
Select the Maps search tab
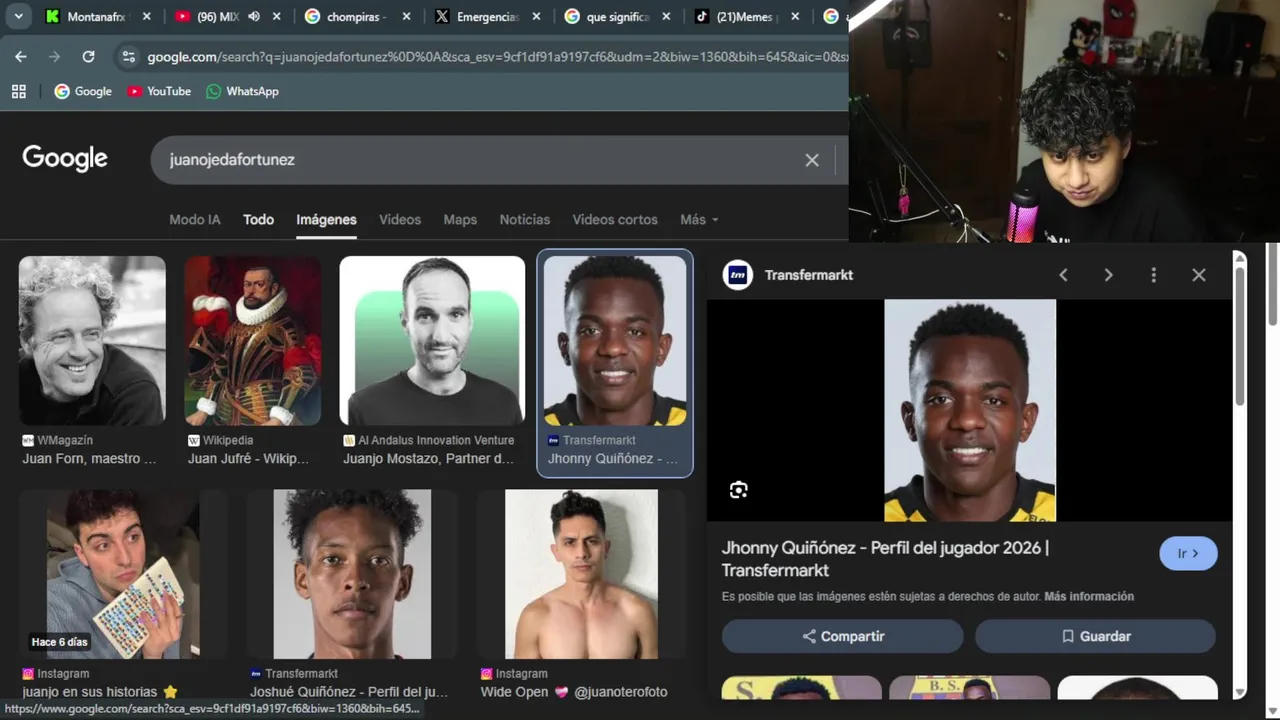click(460, 219)
